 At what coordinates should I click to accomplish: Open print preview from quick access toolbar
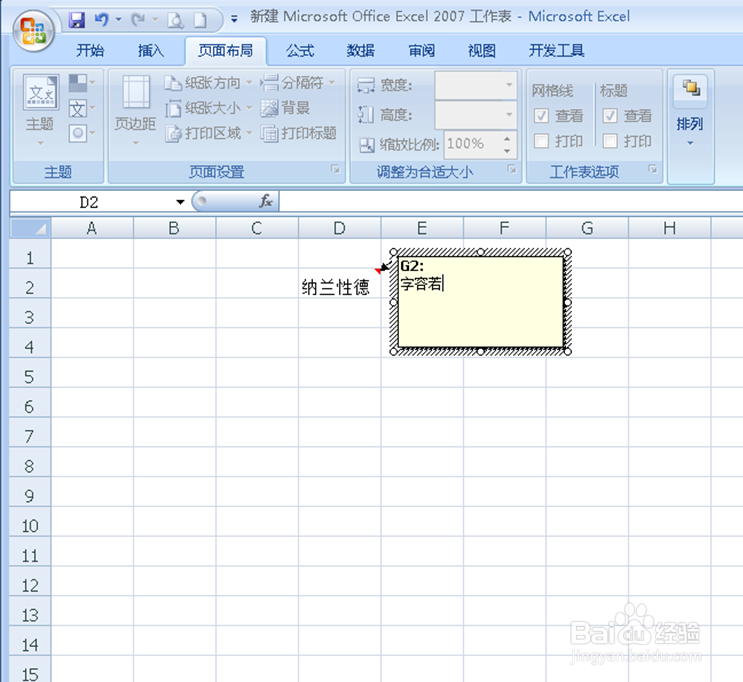pyautogui.click(x=175, y=20)
